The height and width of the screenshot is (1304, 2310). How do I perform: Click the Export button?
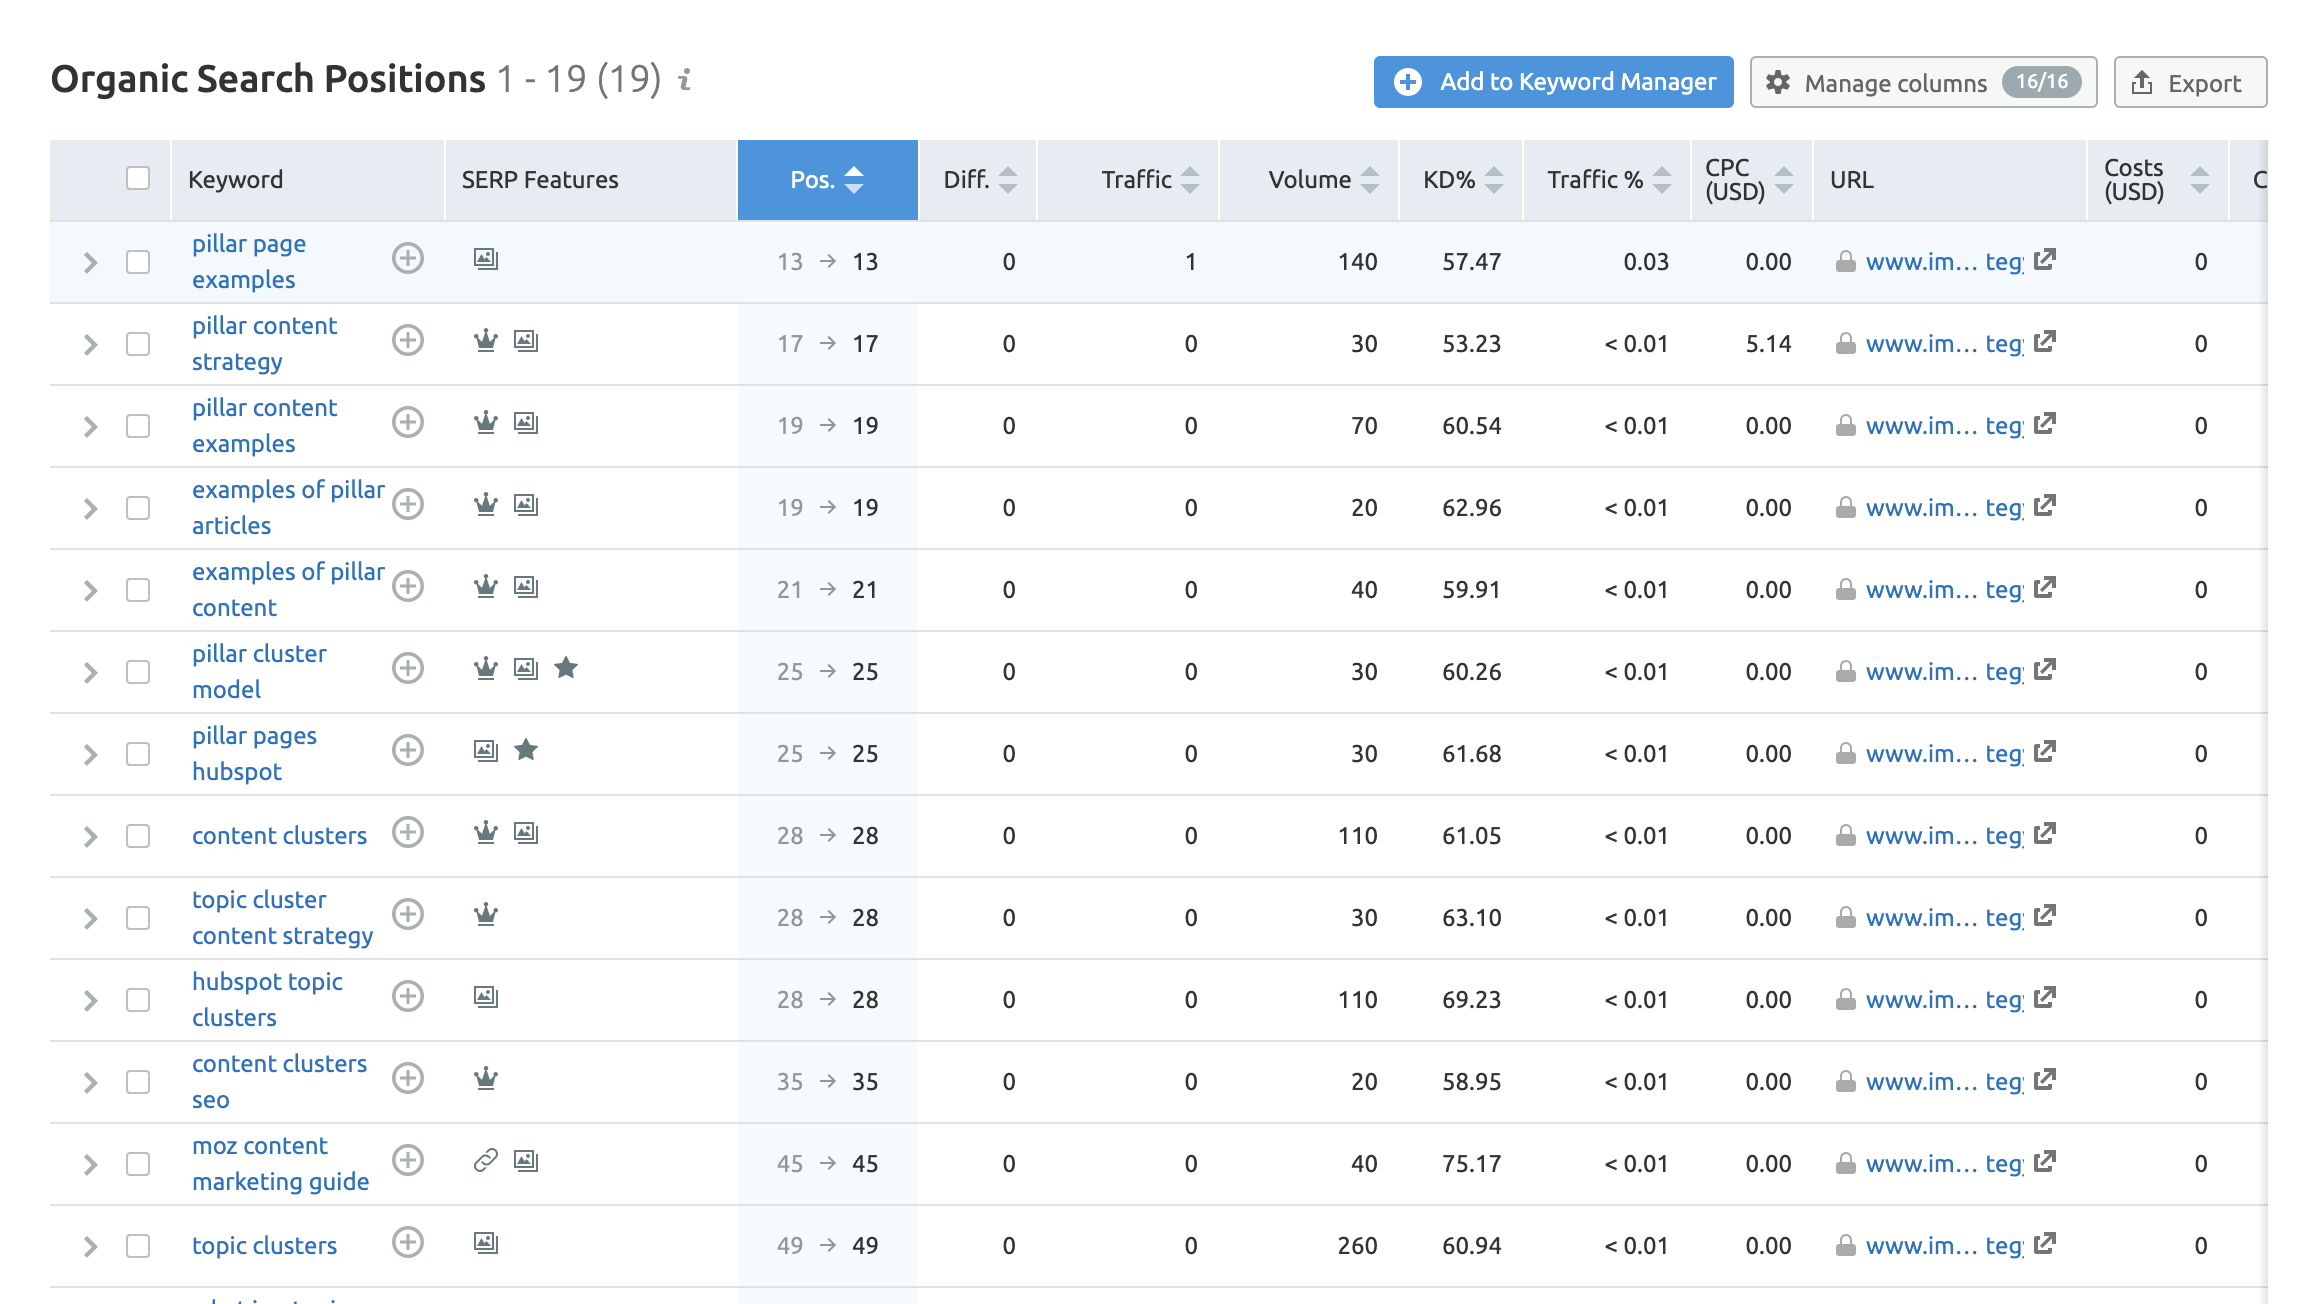tap(2189, 83)
